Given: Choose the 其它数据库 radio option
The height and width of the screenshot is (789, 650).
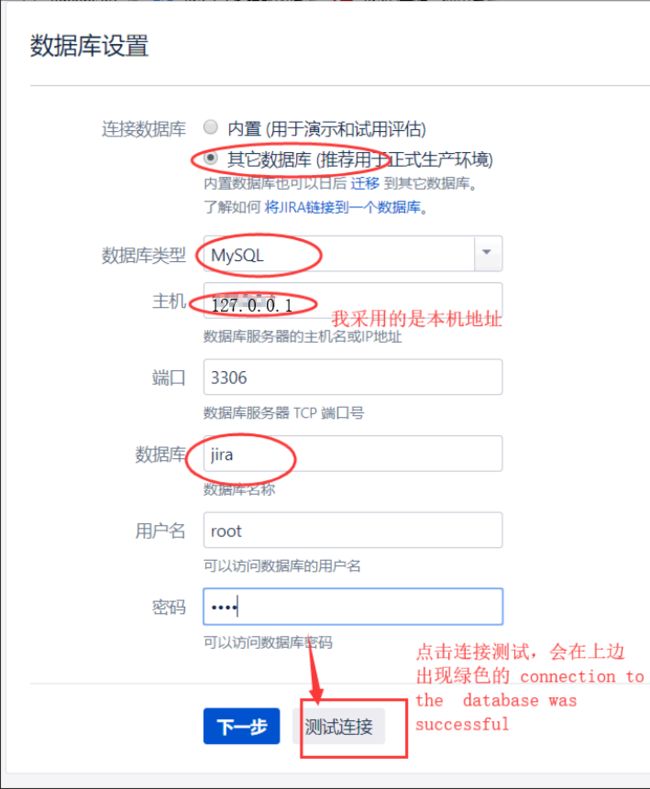Looking at the screenshot, I should (x=211, y=158).
